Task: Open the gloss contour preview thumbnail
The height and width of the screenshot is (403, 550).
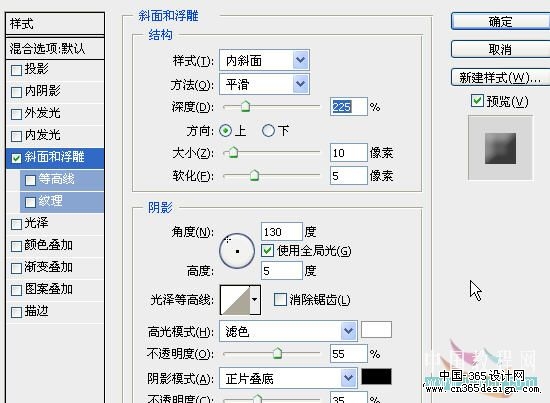Action: coord(235,300)
